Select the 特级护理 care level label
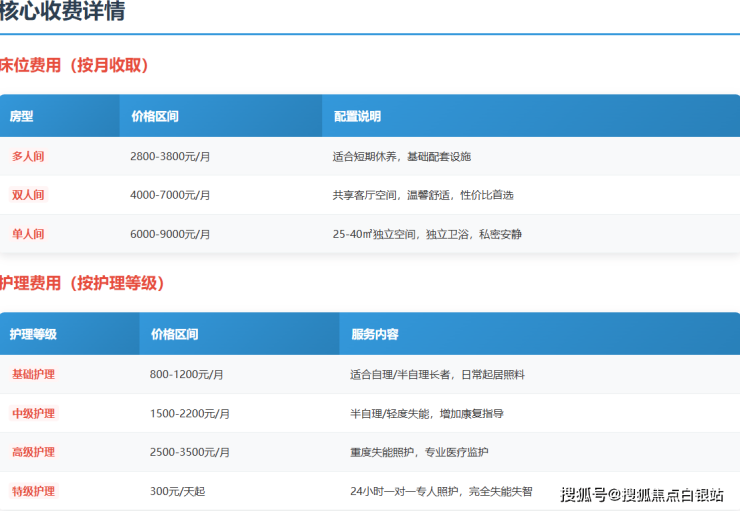This screenshot has height=511, width=740. [x=33, y=491]
